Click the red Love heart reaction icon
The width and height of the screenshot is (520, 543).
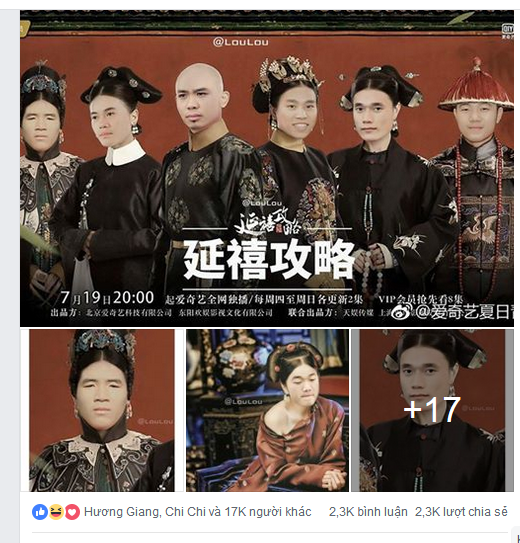(72, 512)
